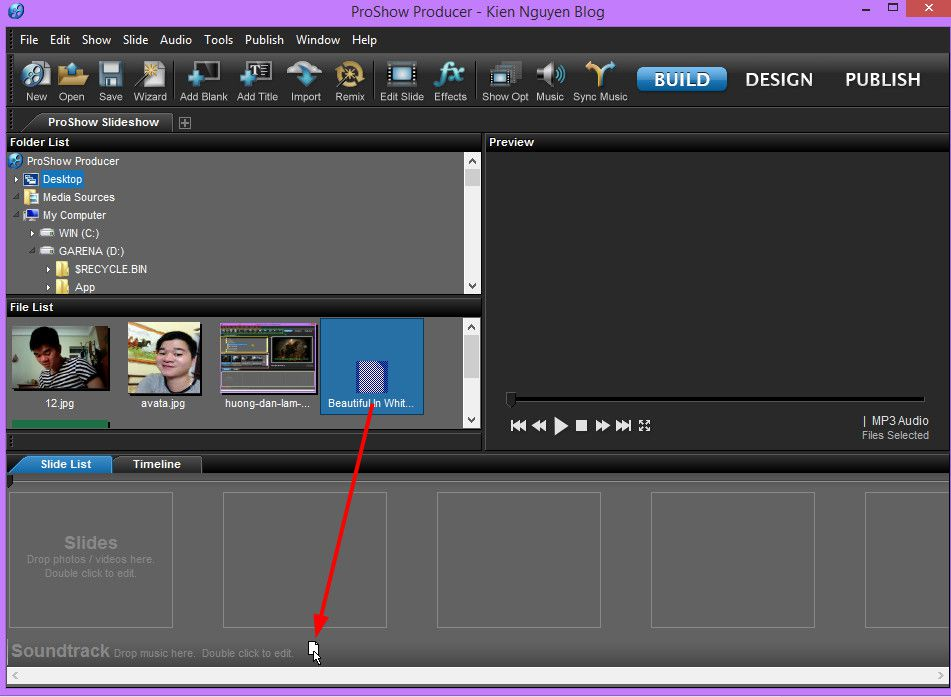This screenshot has height=697, width=951.
Task: Stop the preview playback
Action: tap(581, 426)
